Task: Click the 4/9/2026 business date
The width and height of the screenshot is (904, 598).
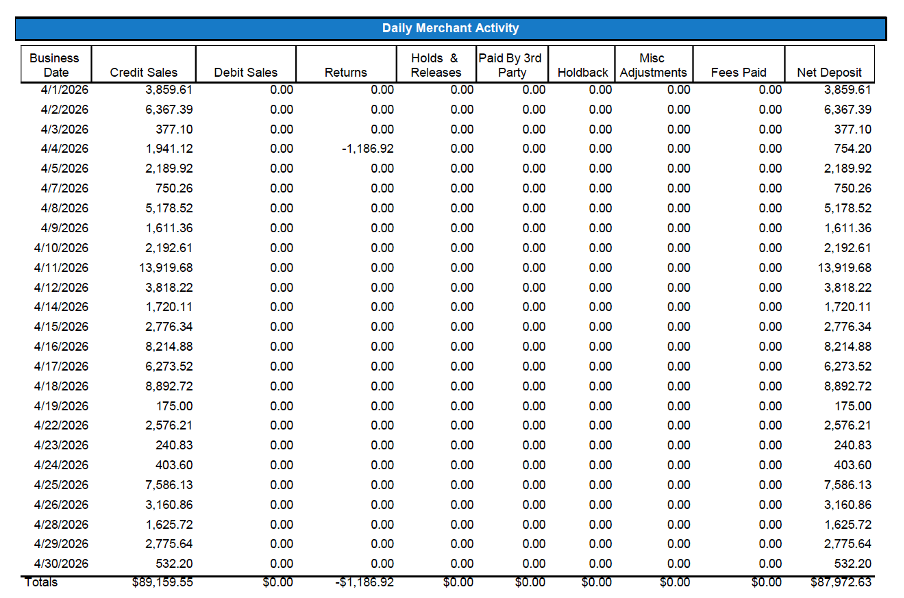Action: pos(65,228)
